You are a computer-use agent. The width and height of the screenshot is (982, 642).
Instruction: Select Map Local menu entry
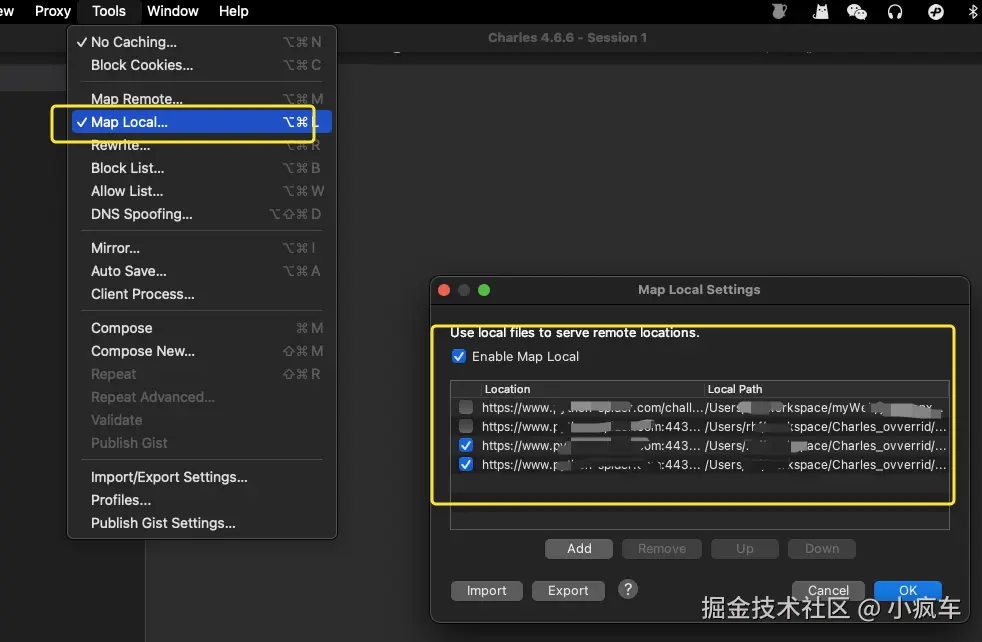pyautogui.click(x=202, y=122)
